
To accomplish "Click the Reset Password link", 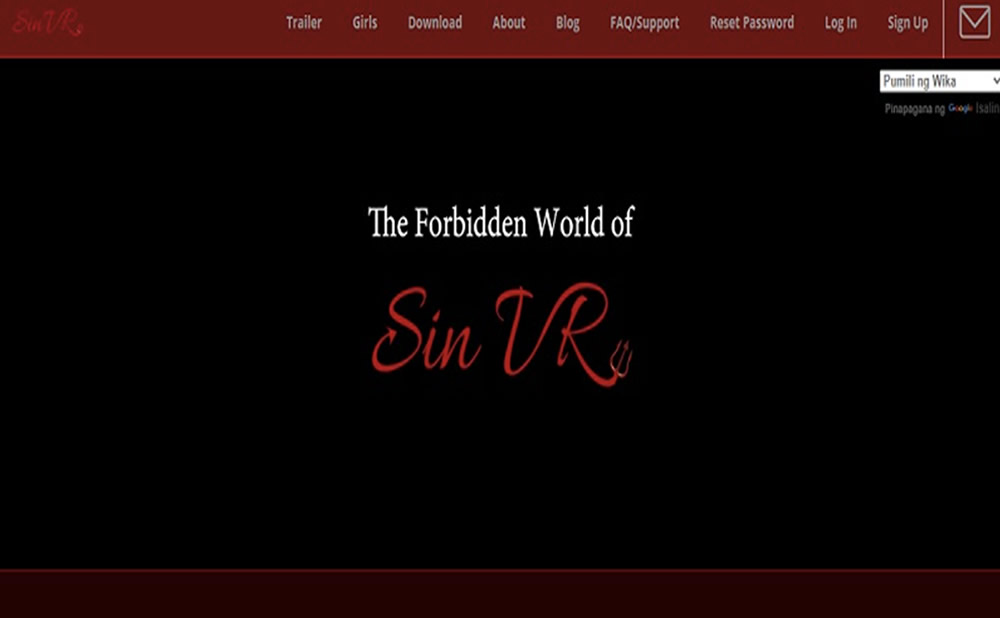I will 751,22.
